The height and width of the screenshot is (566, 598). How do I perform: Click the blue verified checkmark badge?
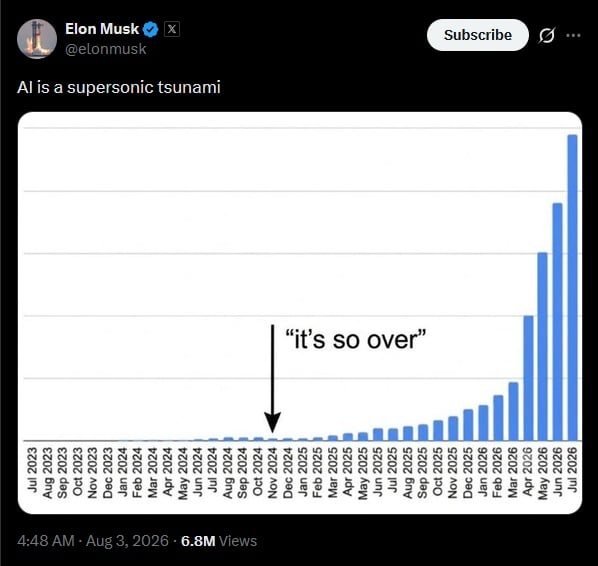151,29
